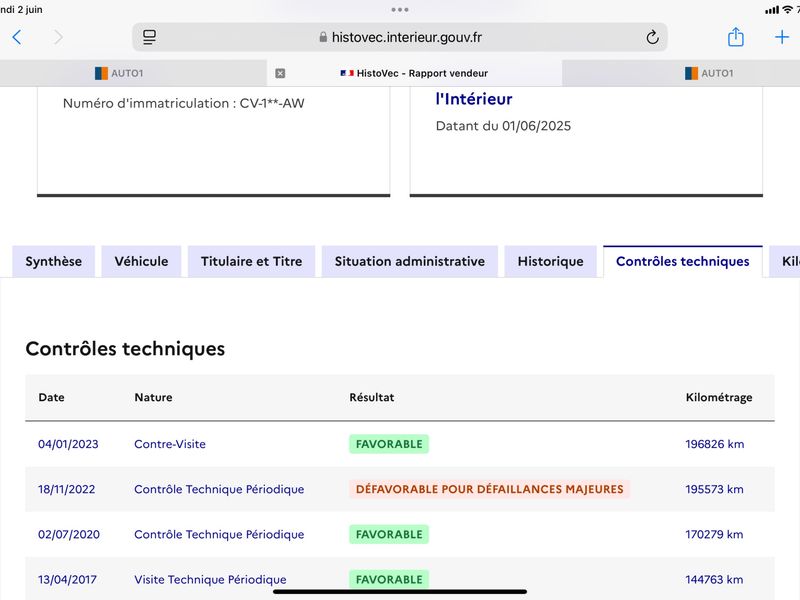Select the Titulaire et Titre tab

click(x=252, y=261)
